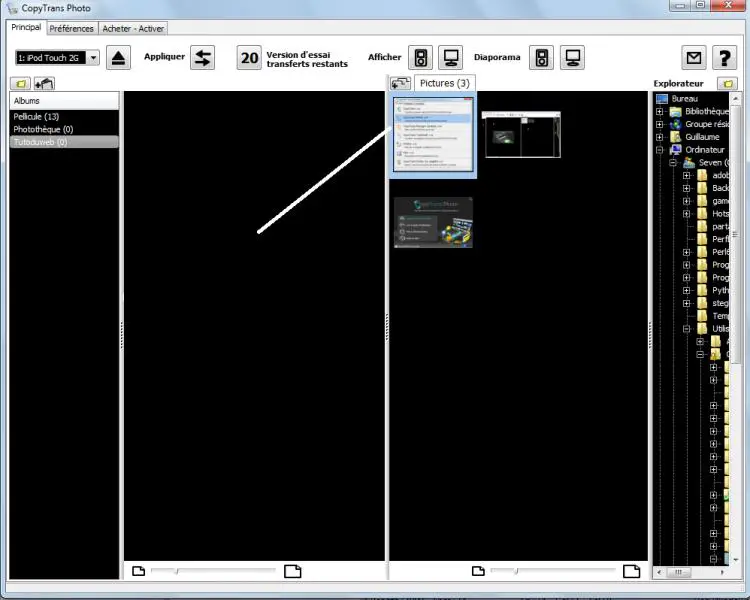Start Diaporama on iPod icon

point(541,58)
